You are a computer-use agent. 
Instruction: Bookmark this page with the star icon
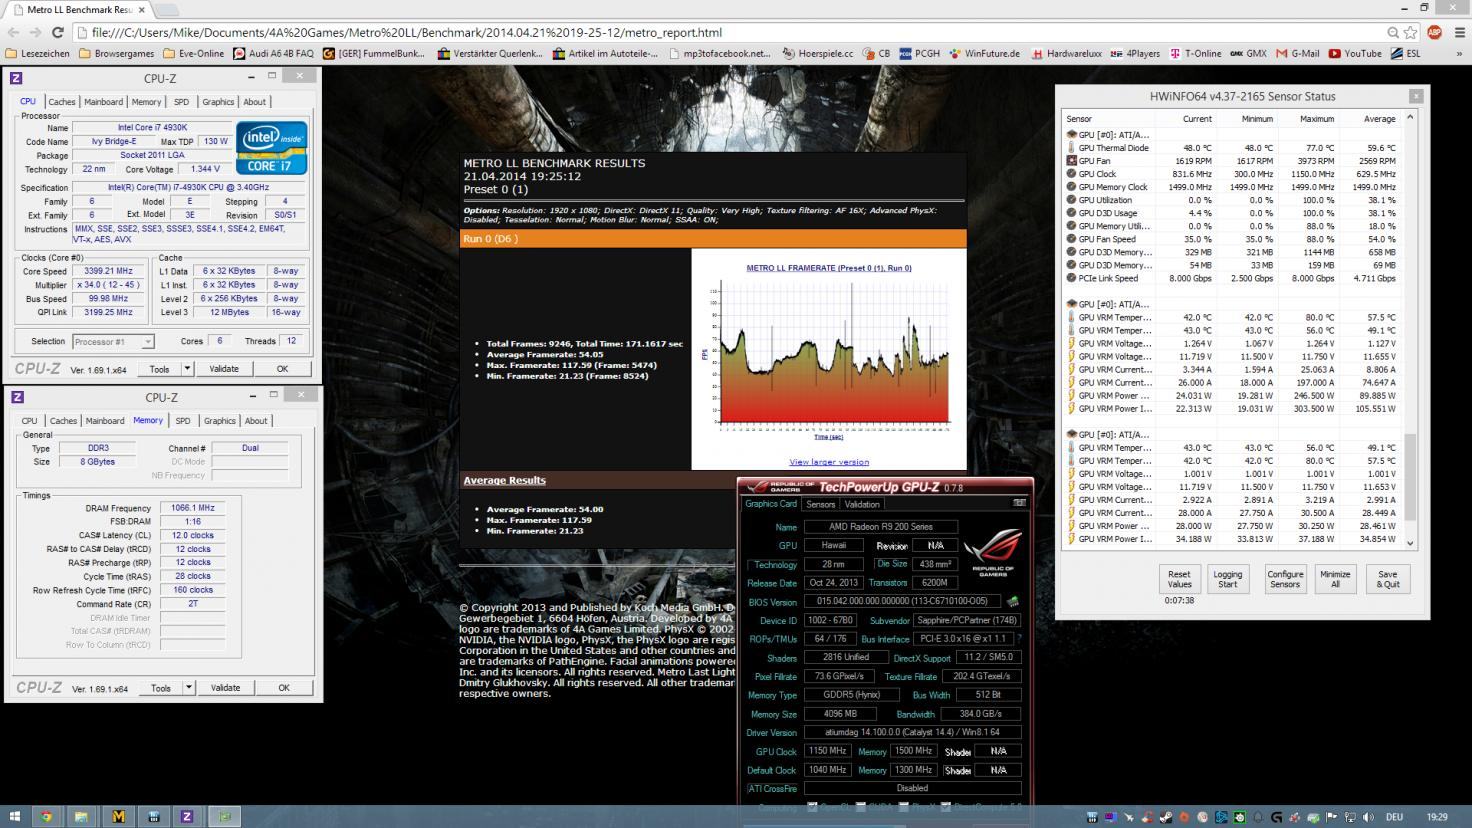1410,32
